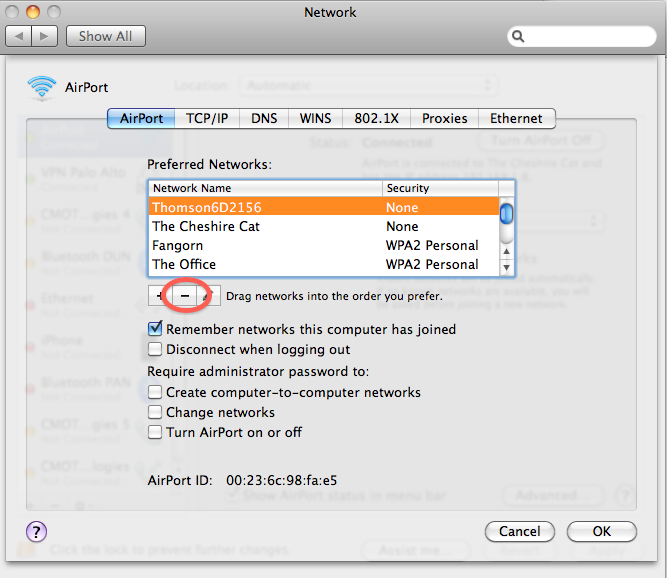
Task: Open the DNS tab
Action: pyautogui.click(x=264, y=118)
